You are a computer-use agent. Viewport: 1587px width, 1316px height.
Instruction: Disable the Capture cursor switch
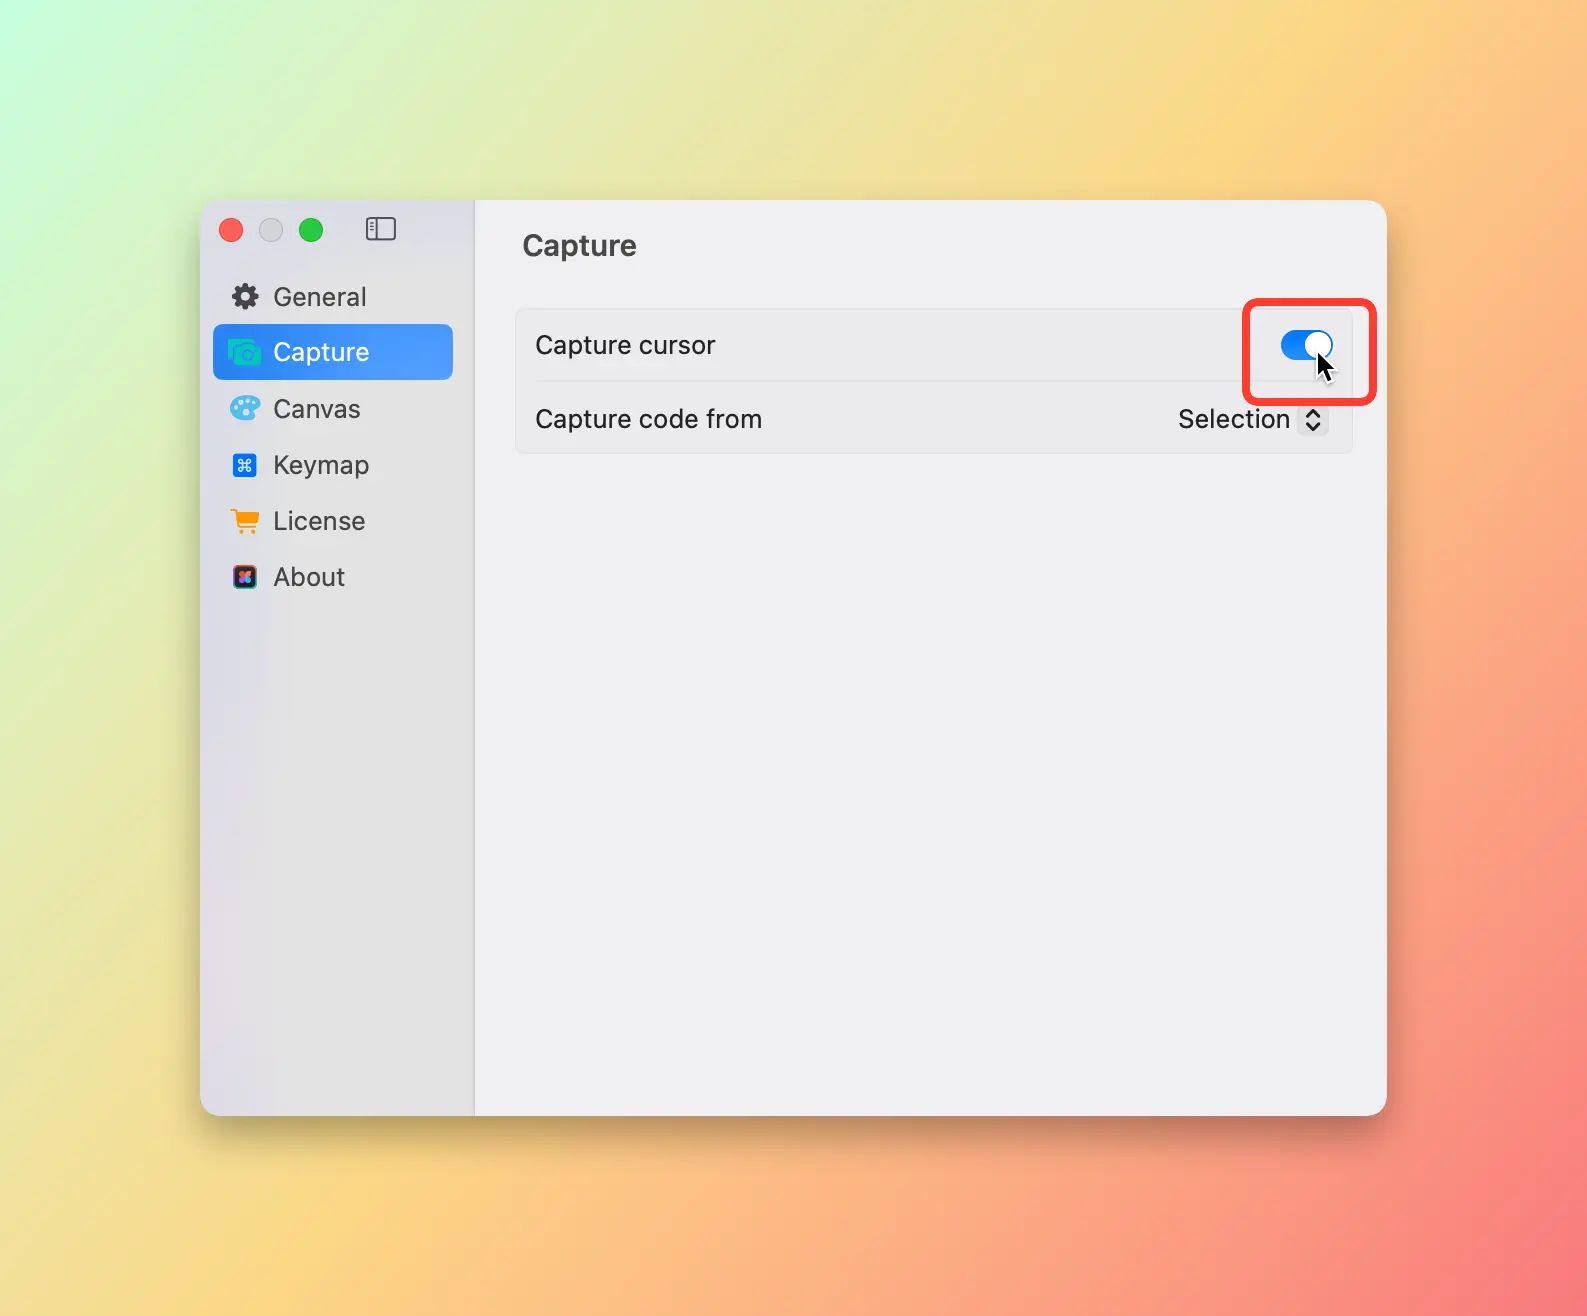1306,346
